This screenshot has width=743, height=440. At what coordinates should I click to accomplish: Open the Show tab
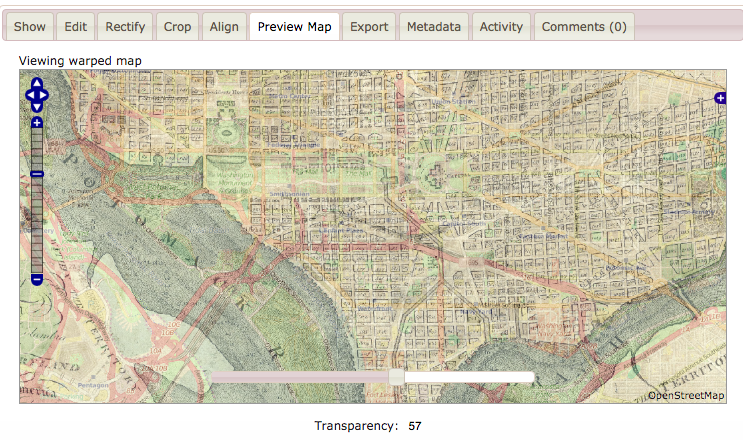tap(30, 26)
